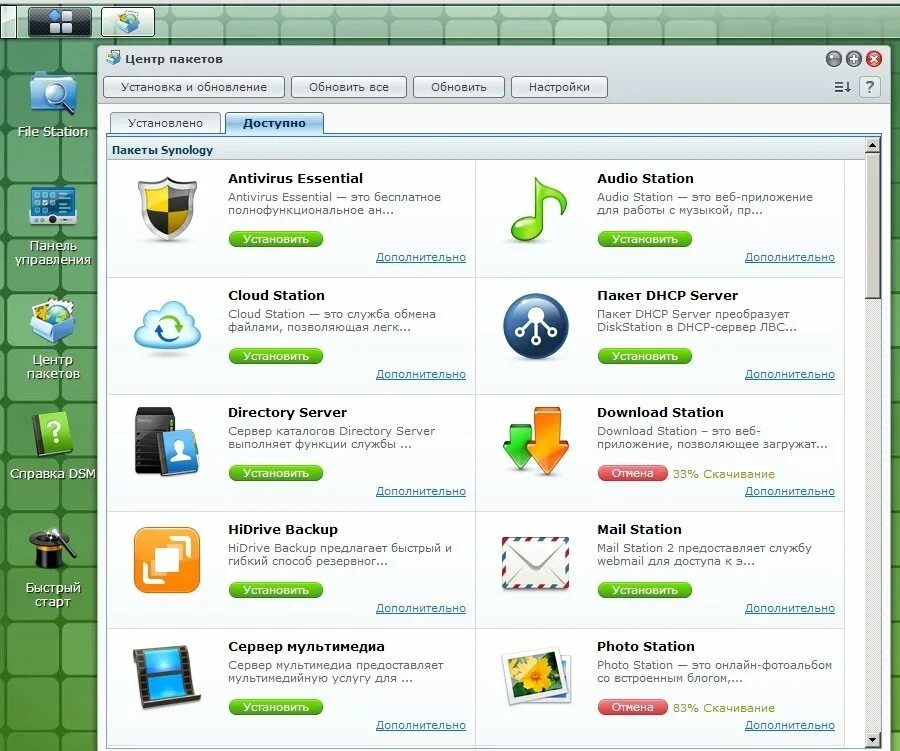Open Дополнительно link for Photo Station

coord(790,726)
